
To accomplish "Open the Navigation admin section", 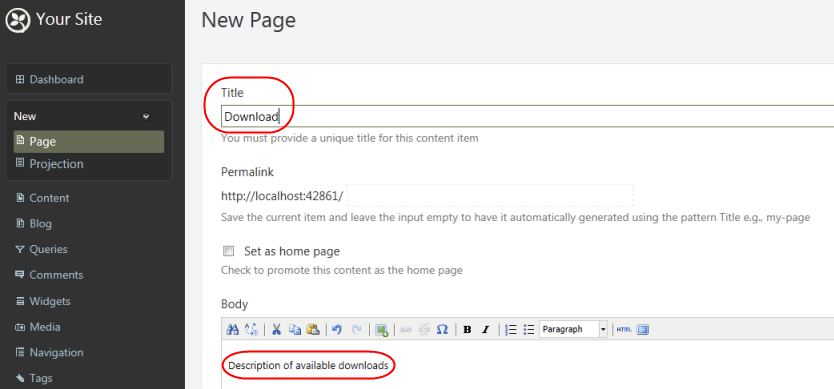I will pyautogui.click(x=56, y=352).
